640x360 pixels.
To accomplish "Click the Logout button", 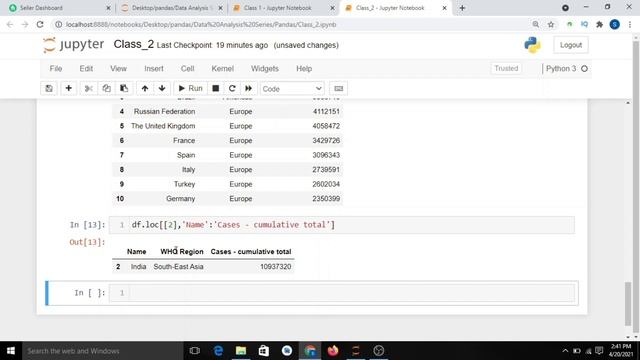I will [x=571, y=45].
